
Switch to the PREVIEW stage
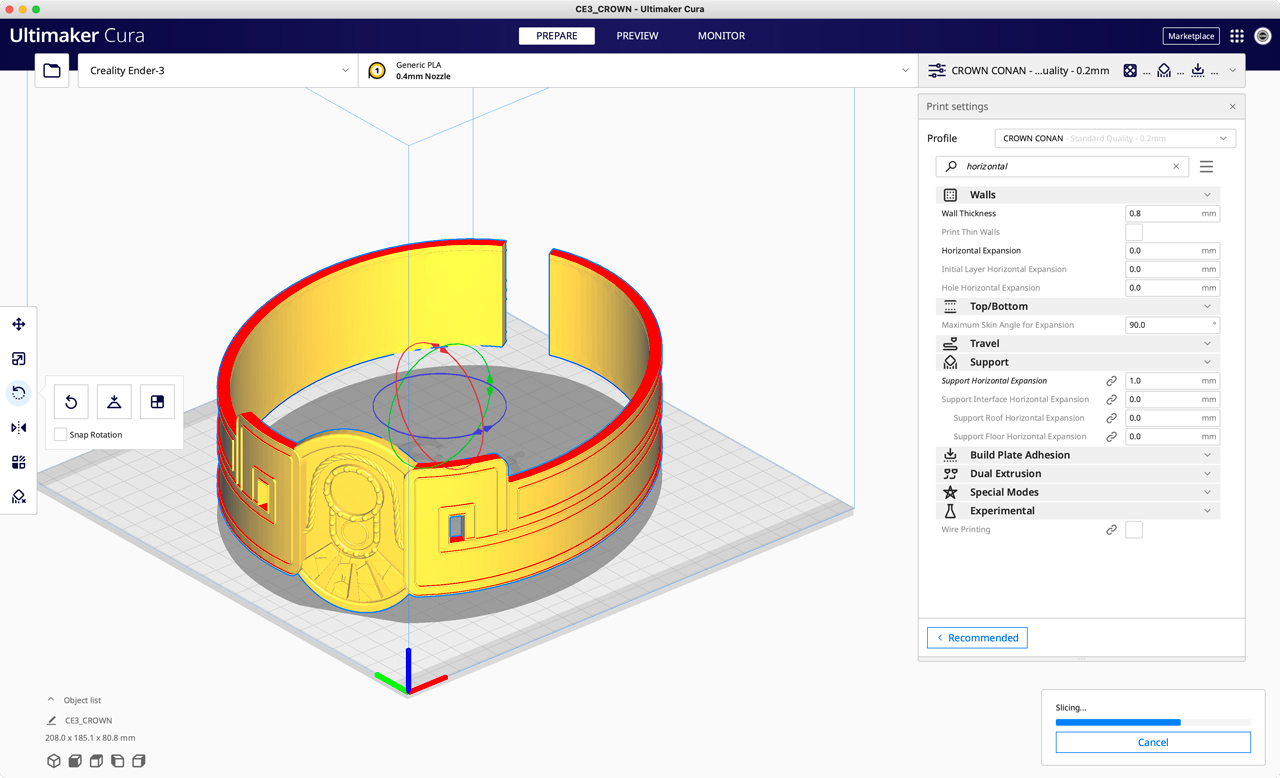pyautogui.click(x=637, y=36)
